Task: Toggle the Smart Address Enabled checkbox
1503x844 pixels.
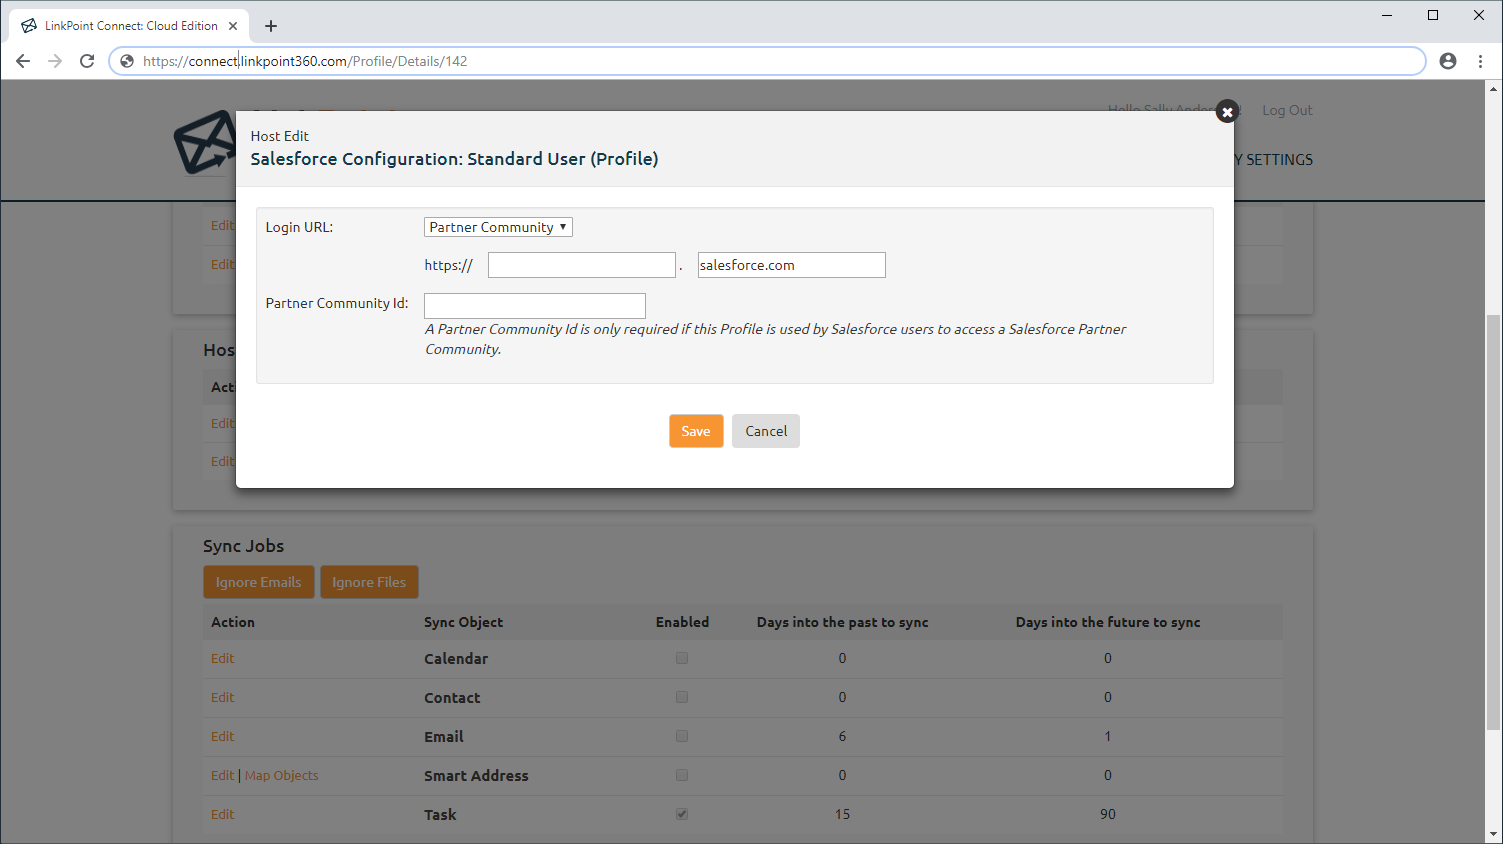Action: point(682,775)
